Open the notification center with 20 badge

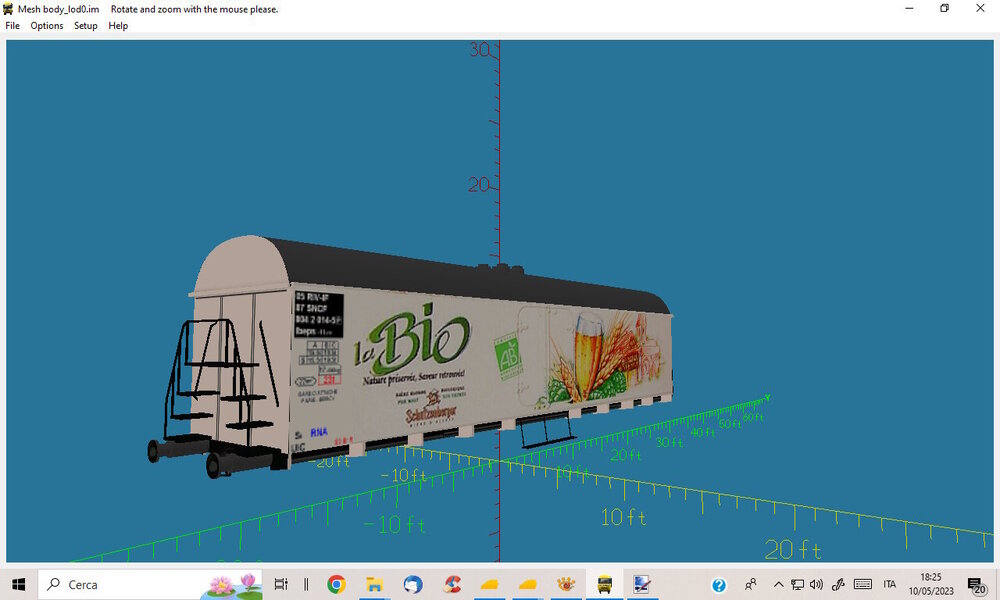click(976, 585)
